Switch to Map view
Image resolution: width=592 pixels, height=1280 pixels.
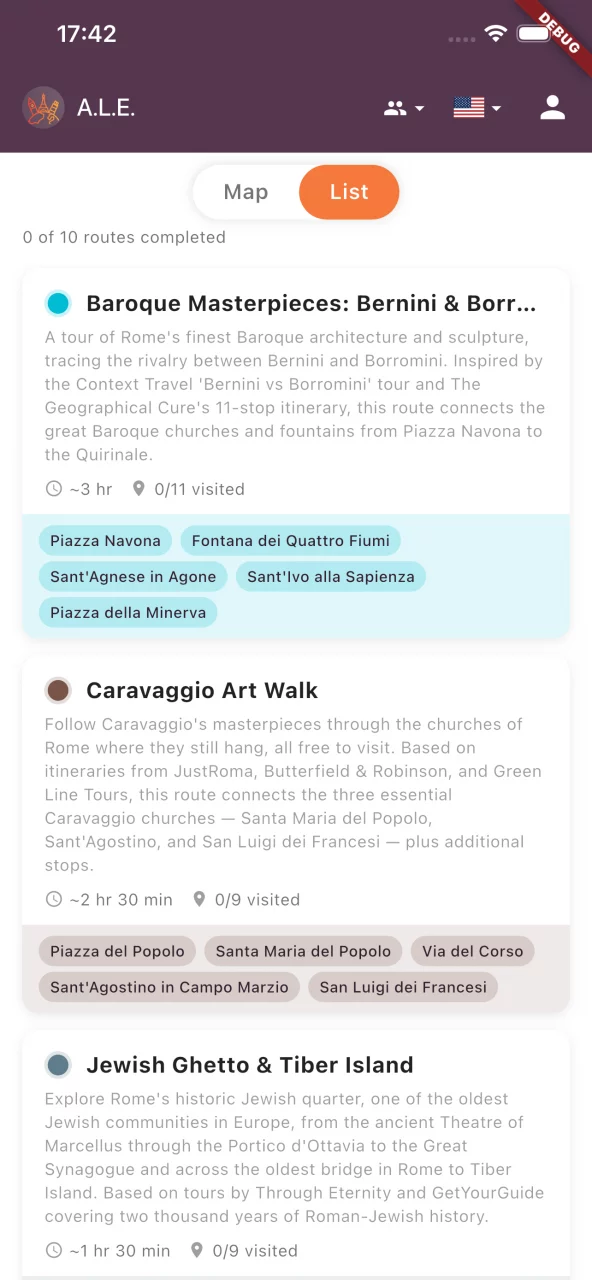click(x=246, y=192)
